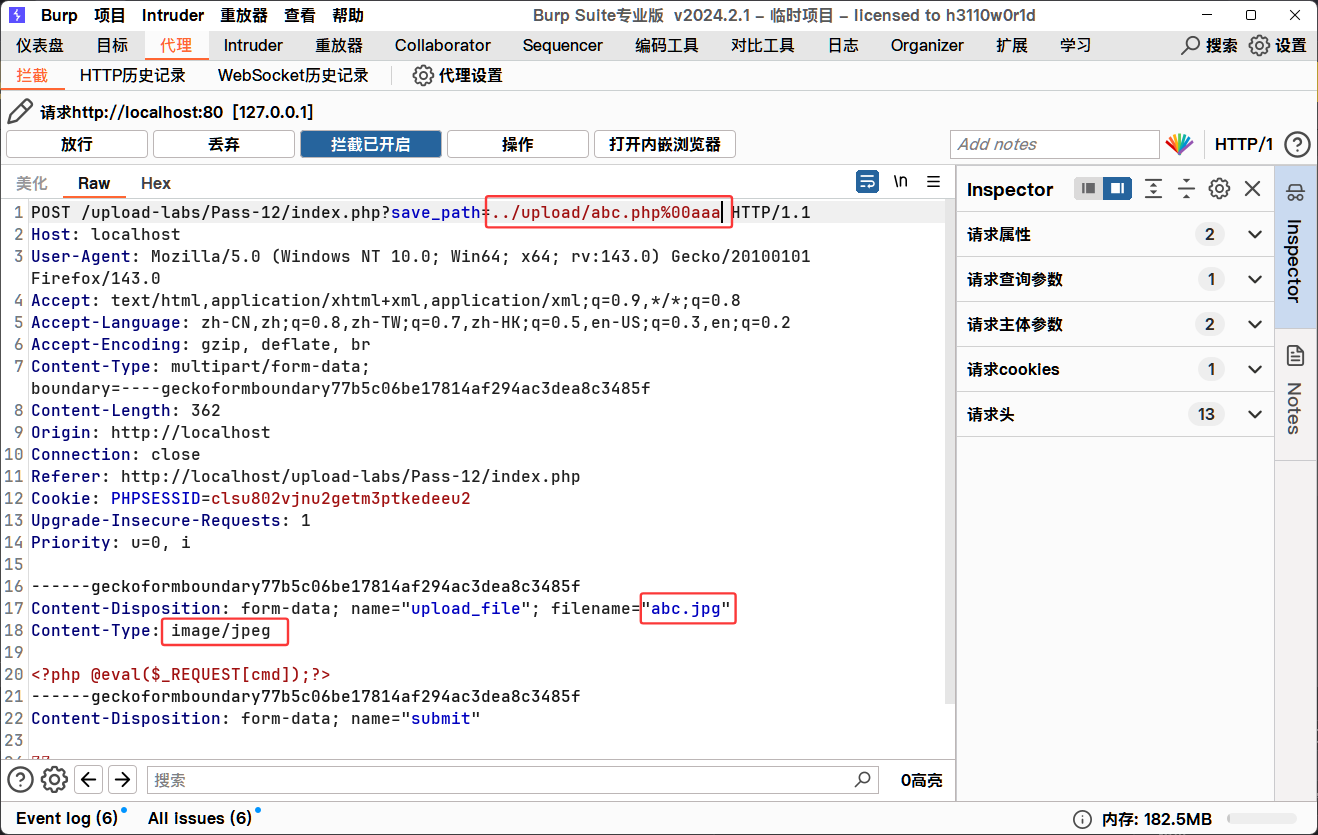Open search help question icon at bottom
The width and height of the screenshot is (1318, 835).
(x=20, y=780)
